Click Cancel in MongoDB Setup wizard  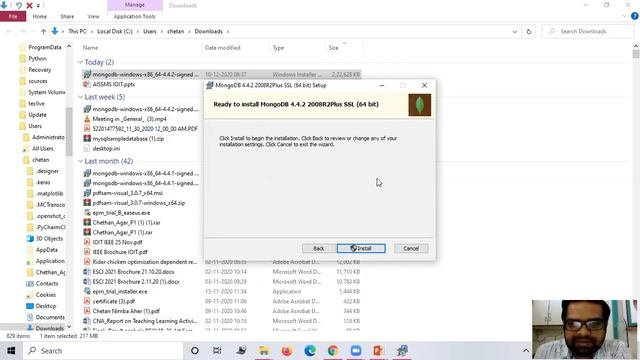tap(411, 248)
